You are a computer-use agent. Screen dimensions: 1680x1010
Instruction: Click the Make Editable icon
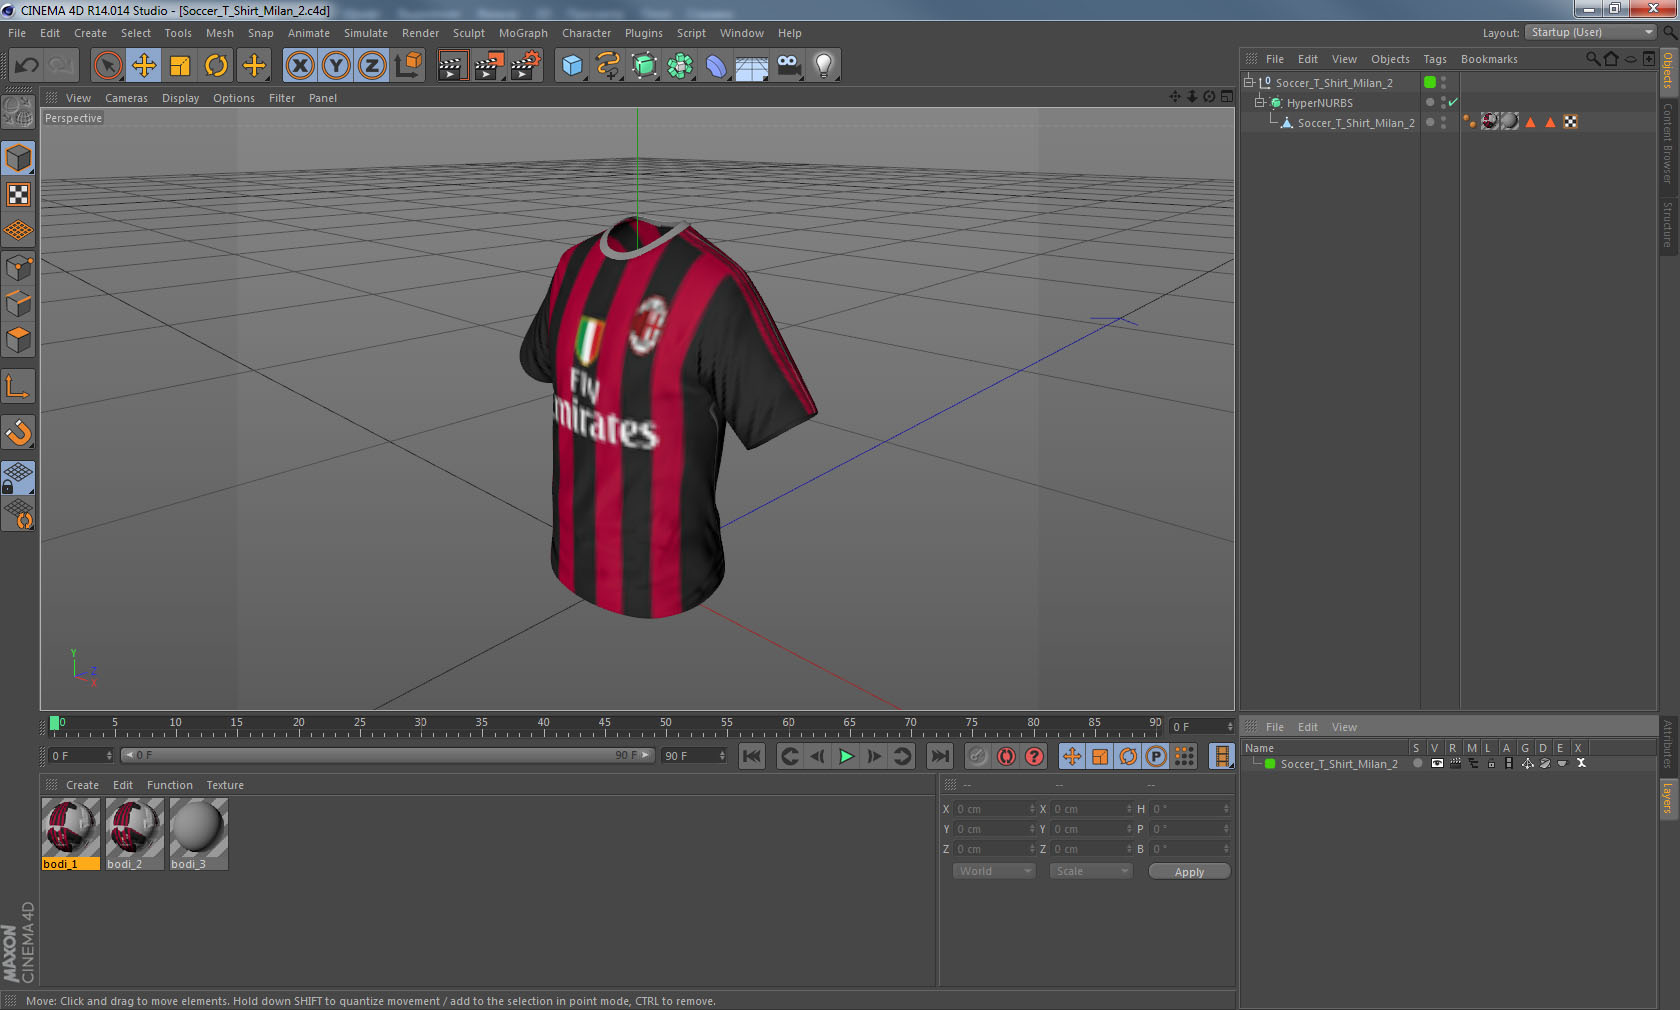(18, 113)
